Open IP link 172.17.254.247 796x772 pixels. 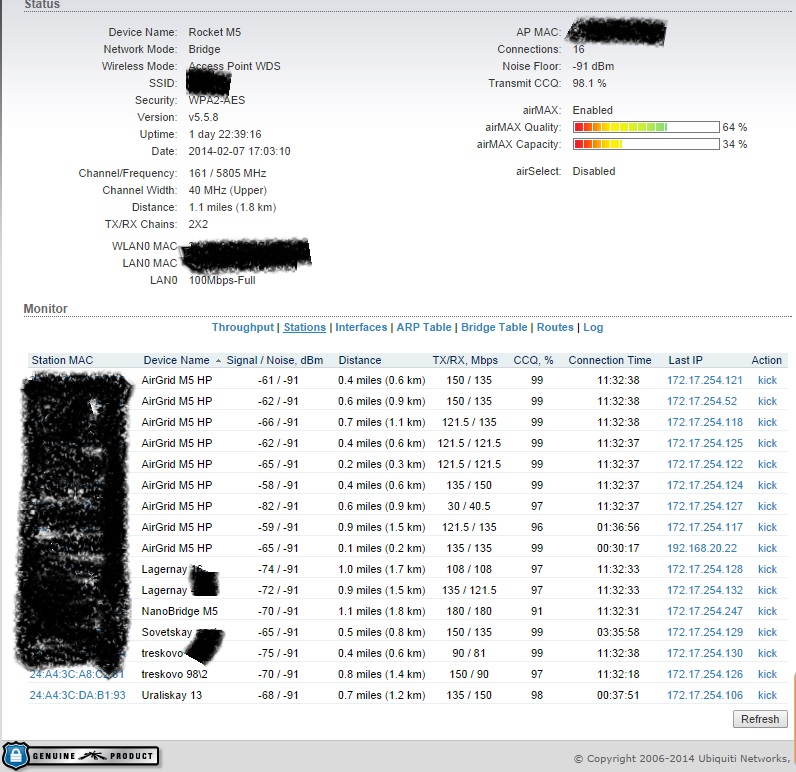point(705,611)
